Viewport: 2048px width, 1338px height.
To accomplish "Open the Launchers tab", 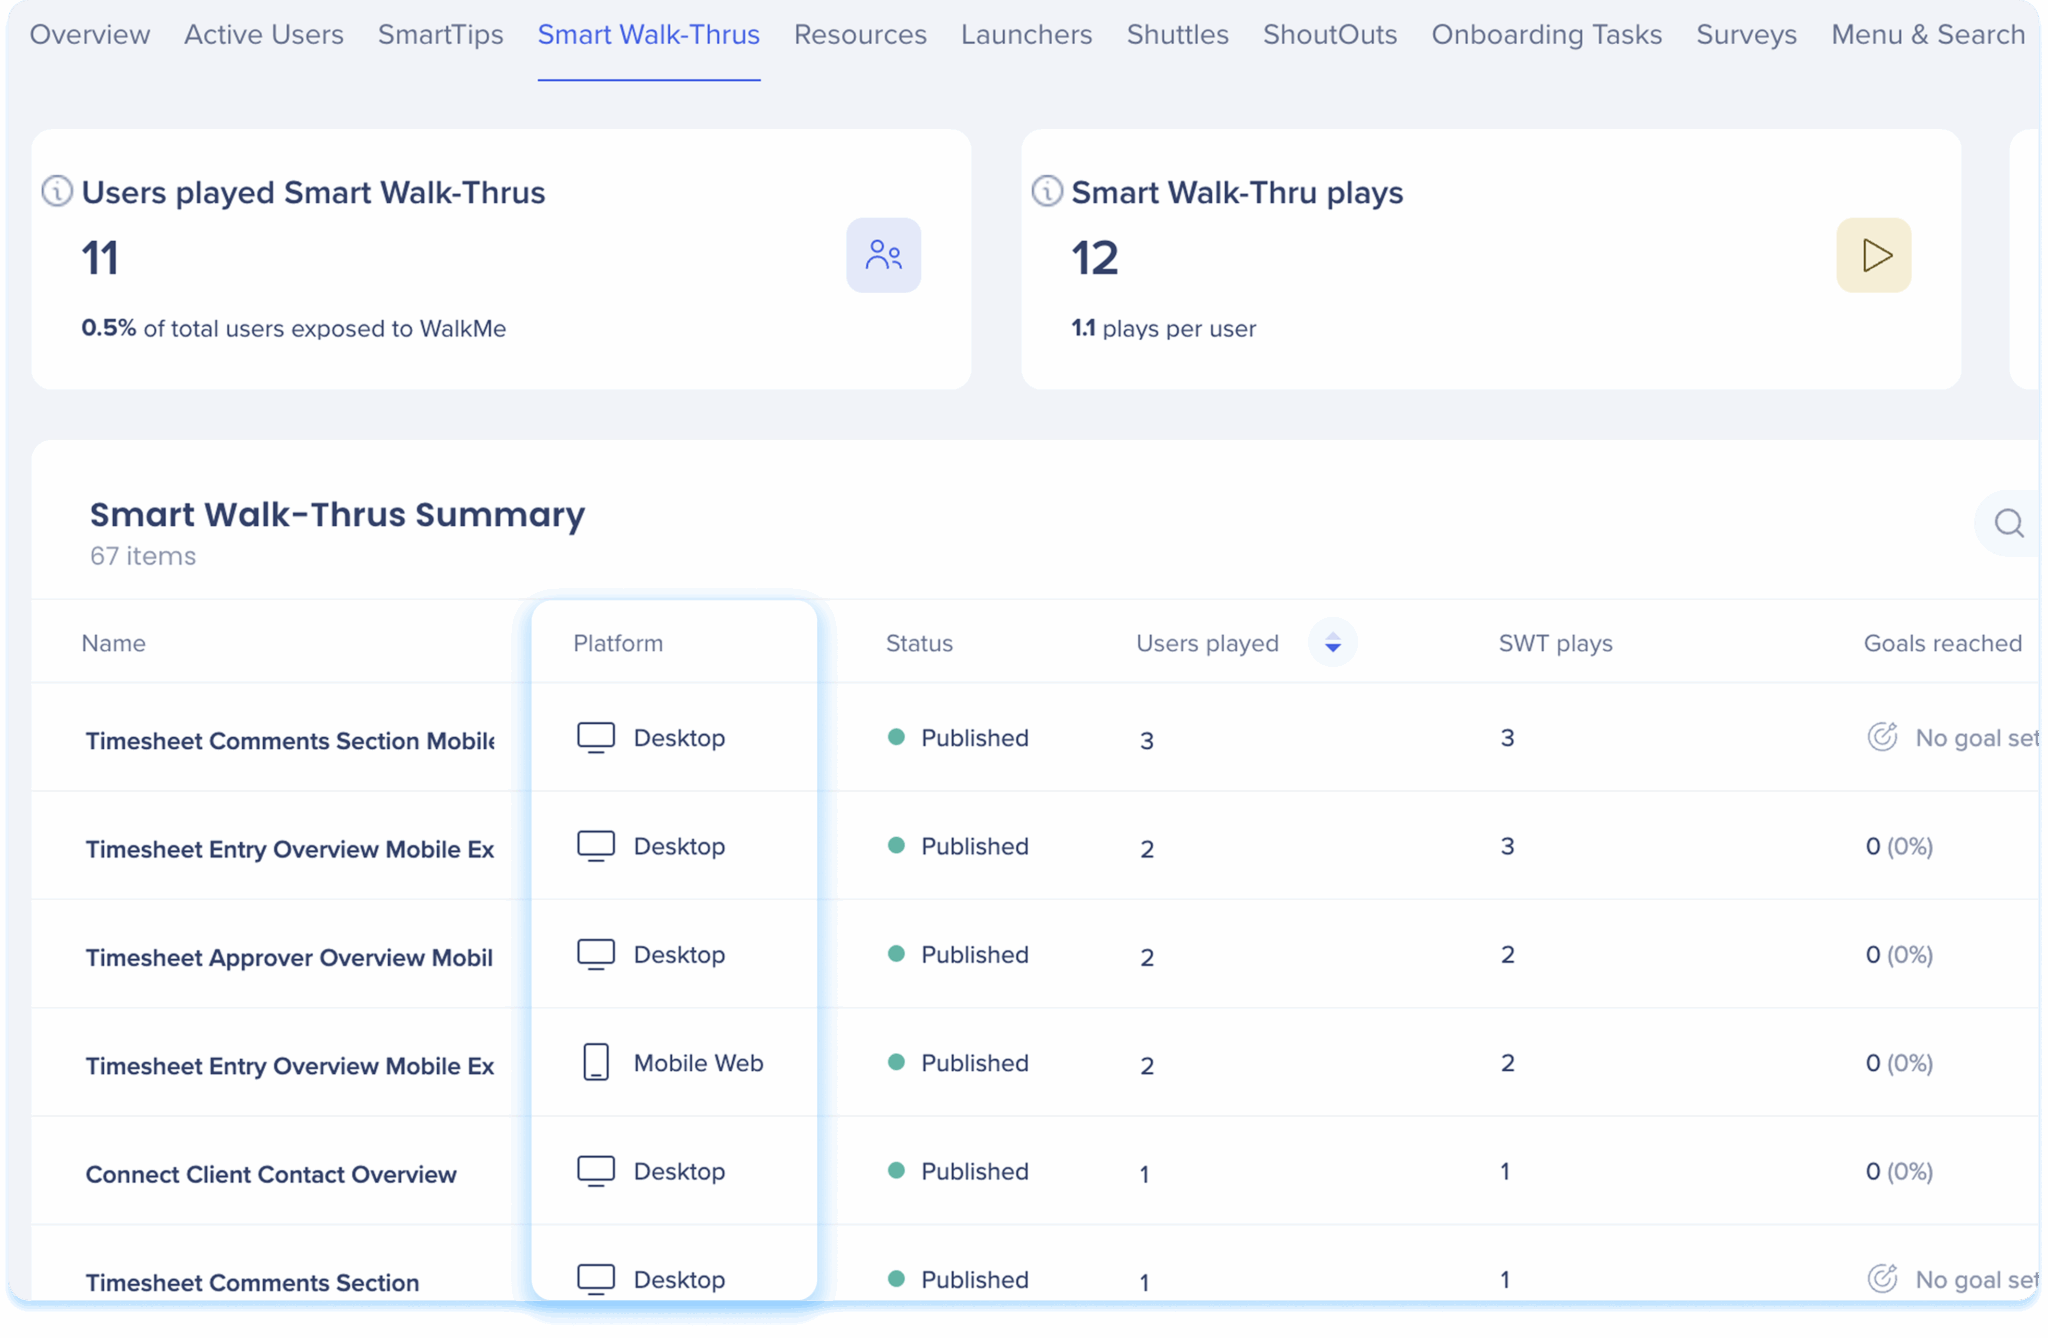I will click(x=1026, y=35).
